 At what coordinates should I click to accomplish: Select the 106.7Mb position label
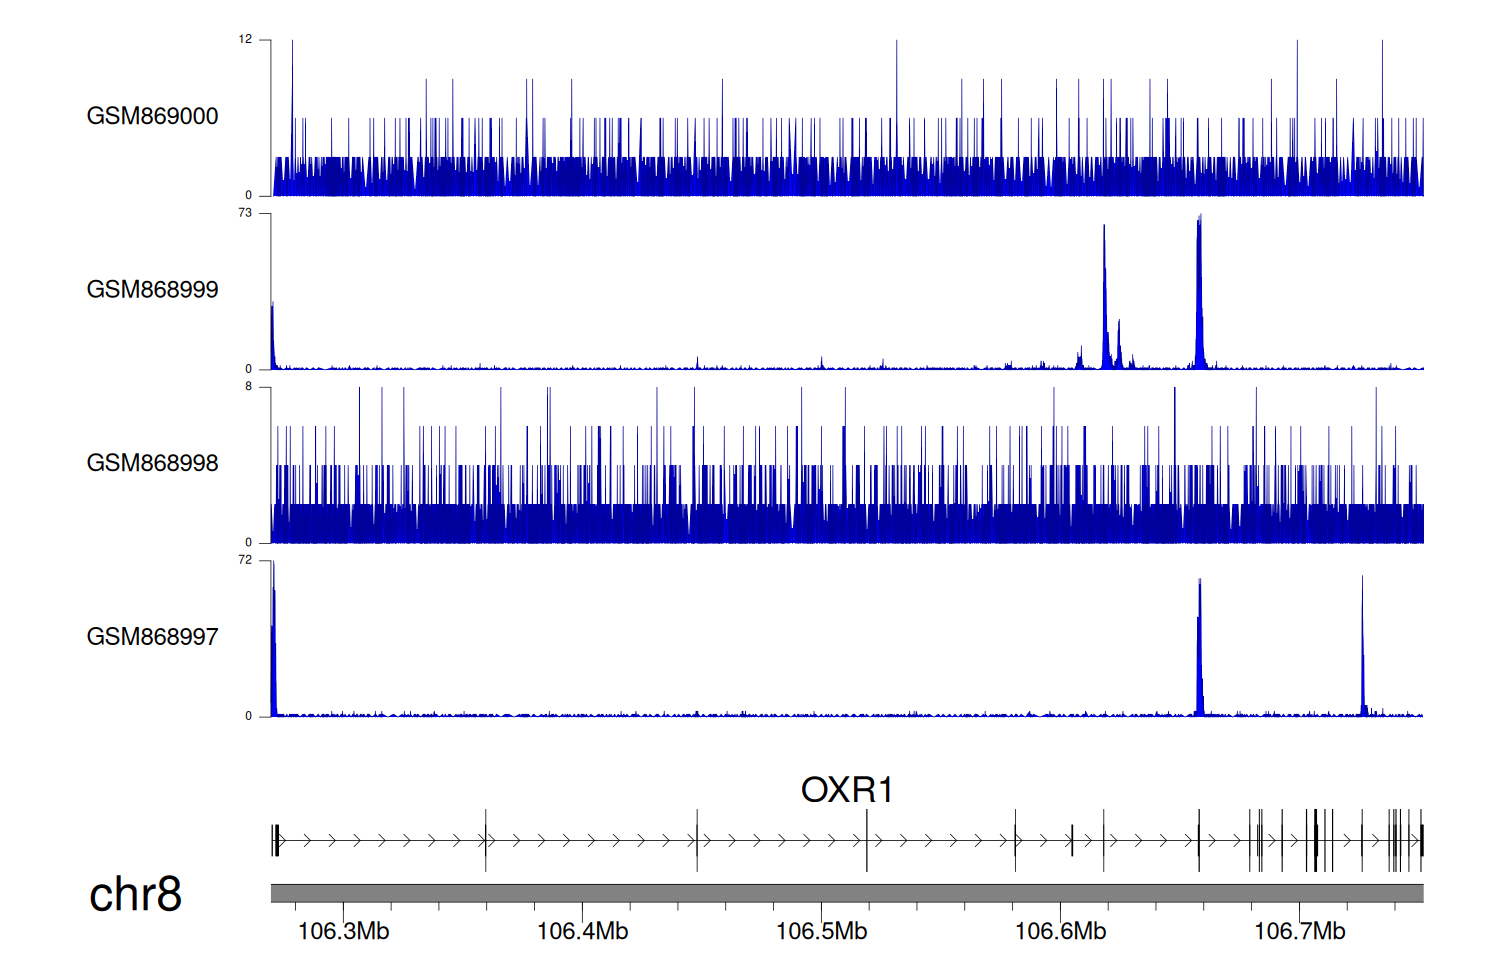(1299, 932)
